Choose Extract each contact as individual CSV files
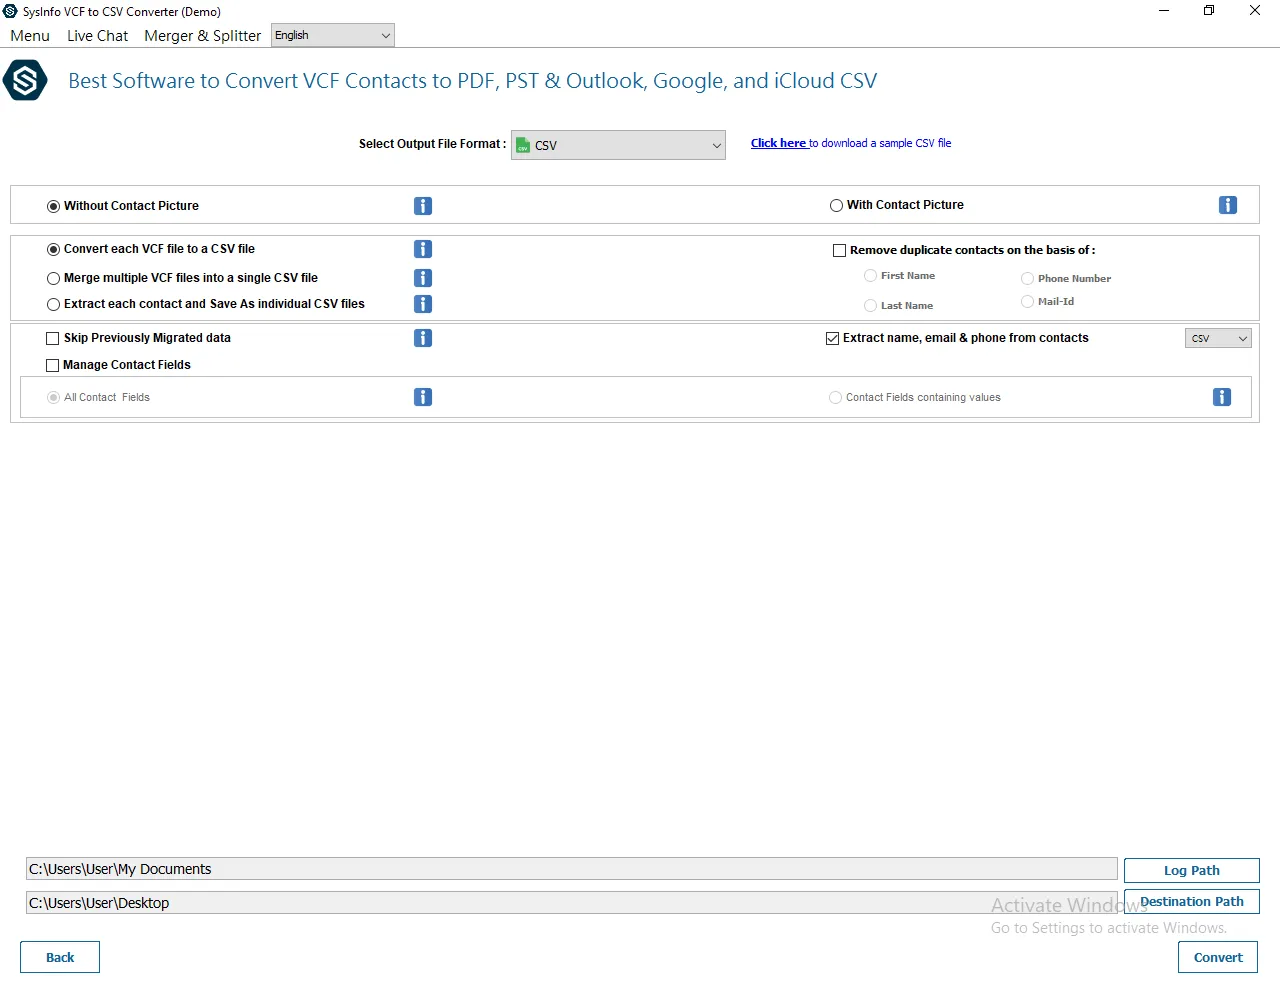Viewport: 1280px width, 984px height. pyautogui.click(x=54, y=304)
